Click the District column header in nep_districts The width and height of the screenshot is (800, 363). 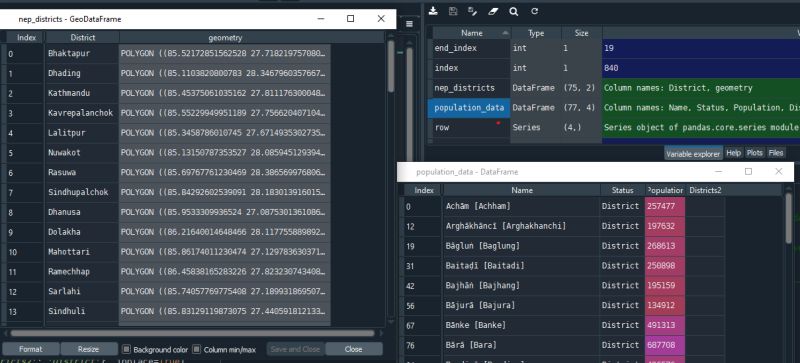[x=83, y=37]
